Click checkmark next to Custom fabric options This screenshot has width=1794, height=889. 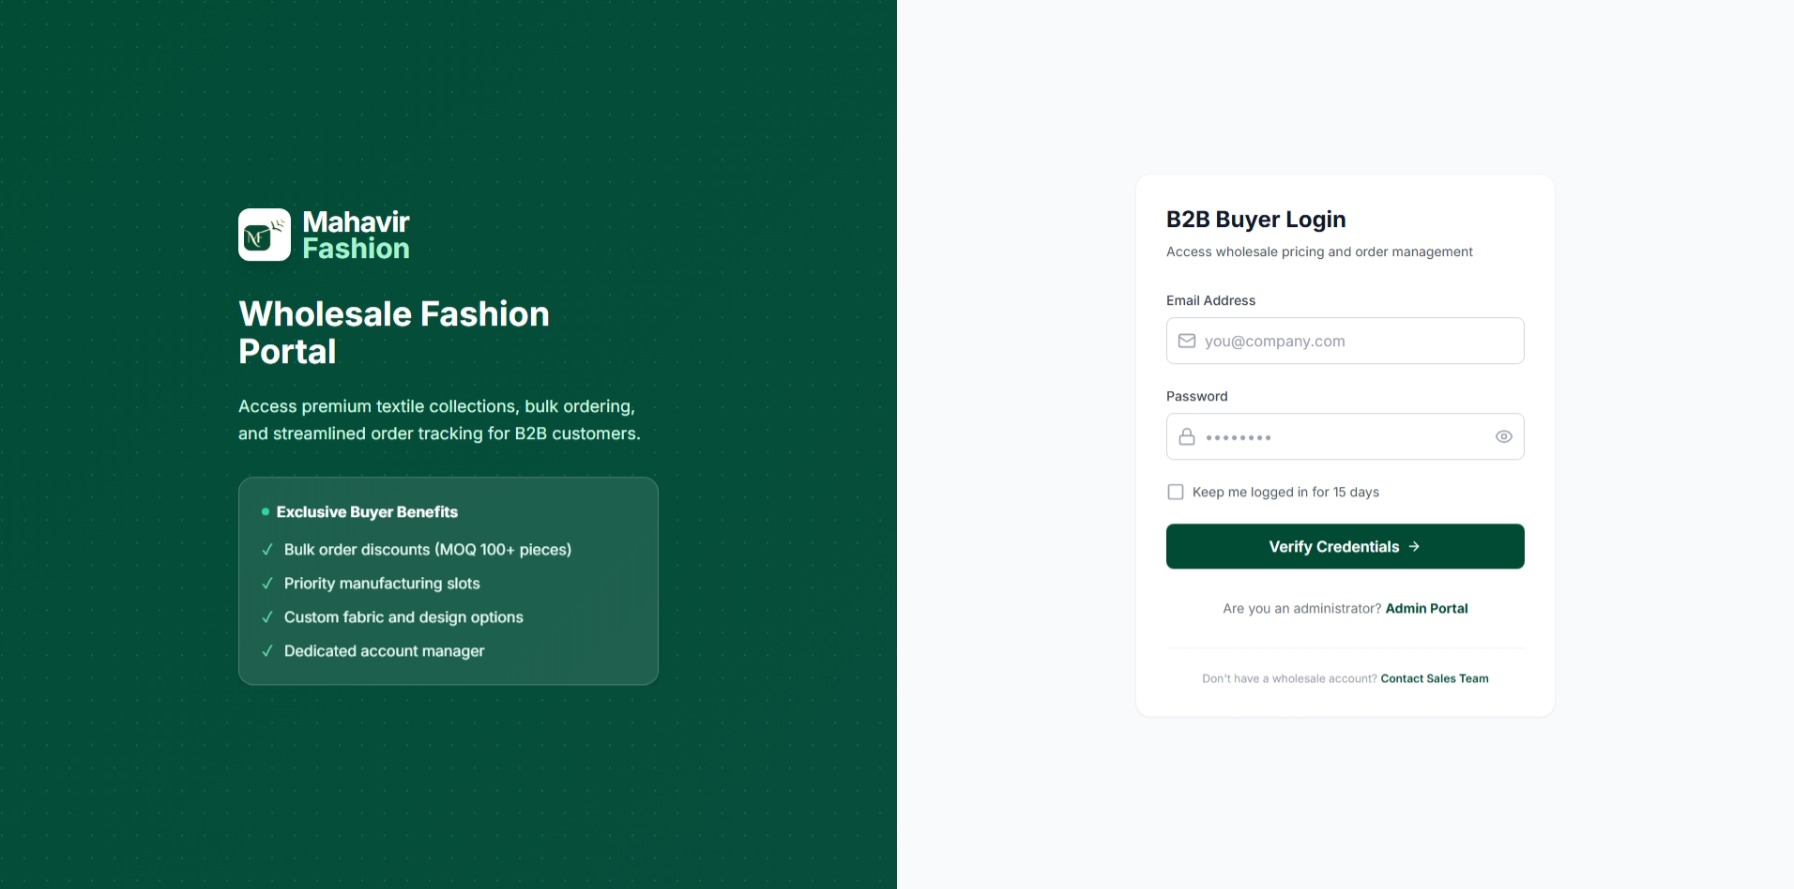[267, 618]
